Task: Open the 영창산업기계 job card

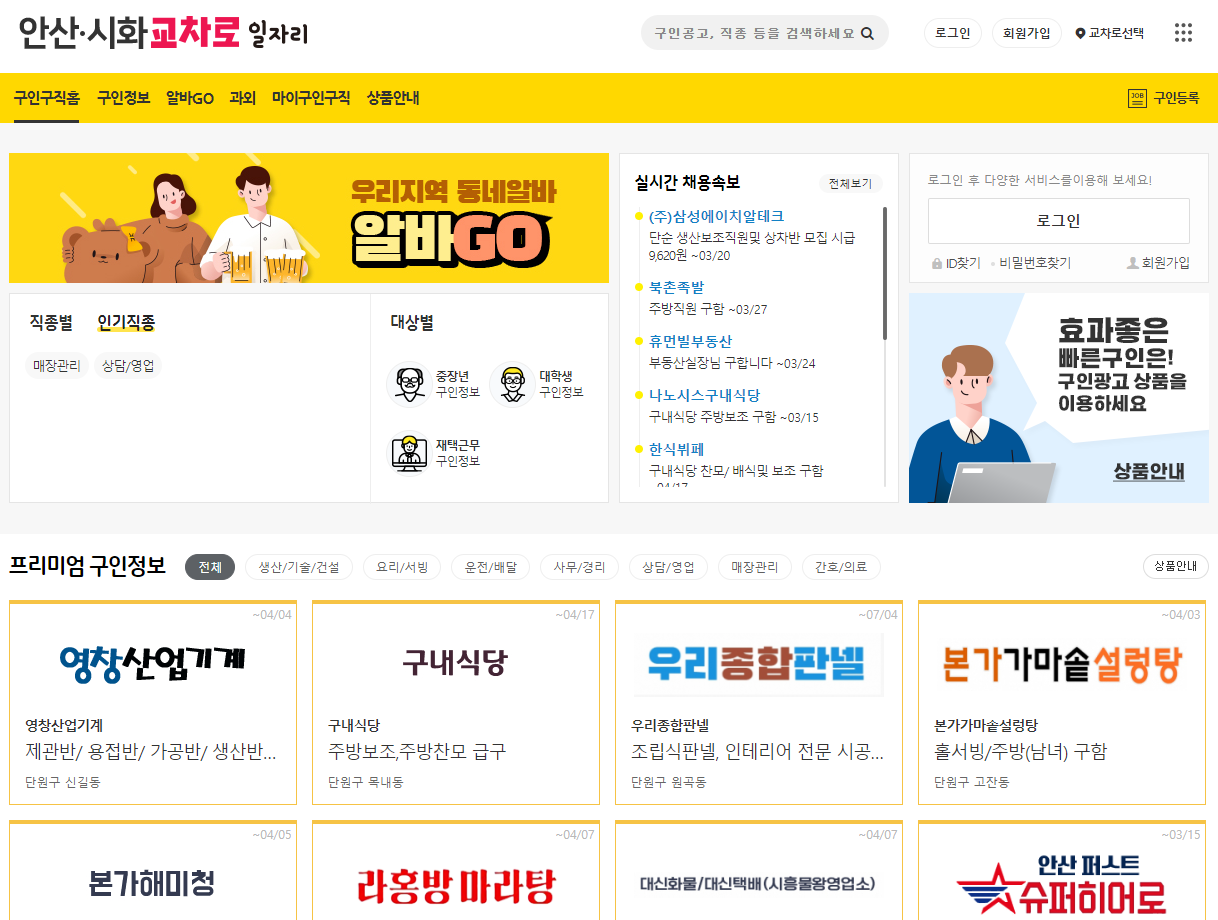Action: pyautogui.click(x=153, y=702)
